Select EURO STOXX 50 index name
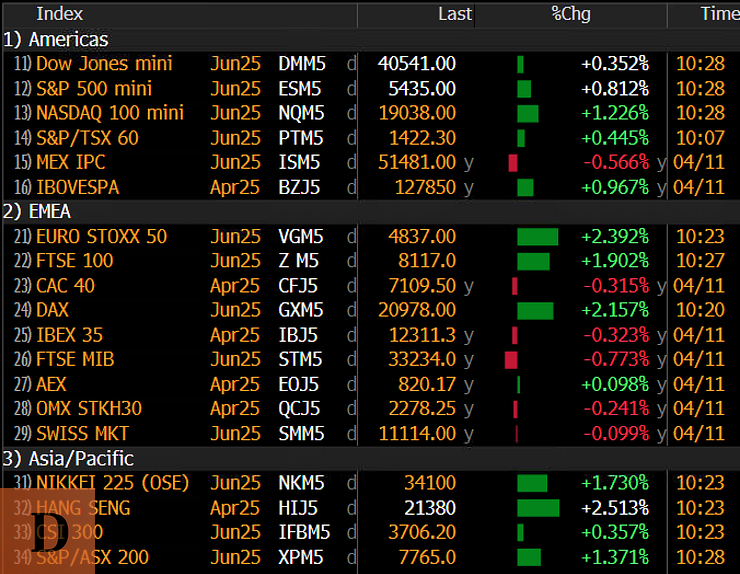 tap(101, 236)
